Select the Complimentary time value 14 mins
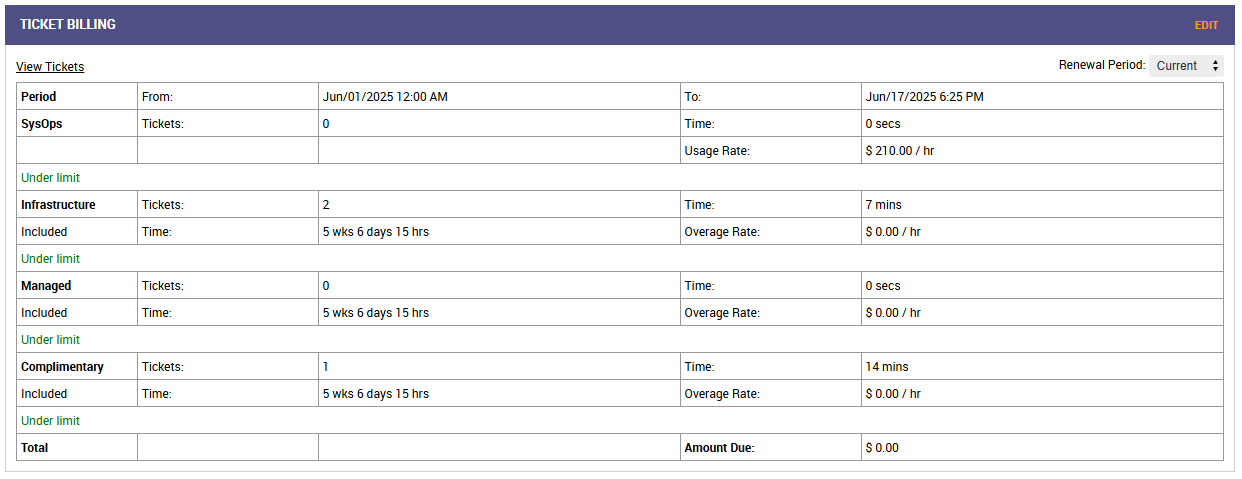The height and width of the screenshot is (479, 1242). [887, 367]
